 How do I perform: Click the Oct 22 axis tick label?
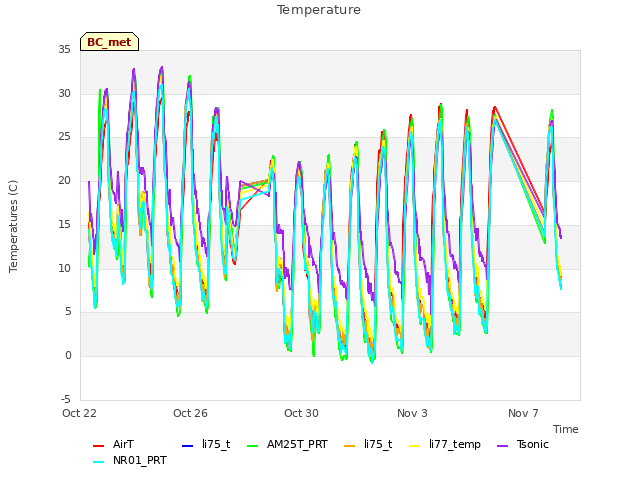(79, 413)
